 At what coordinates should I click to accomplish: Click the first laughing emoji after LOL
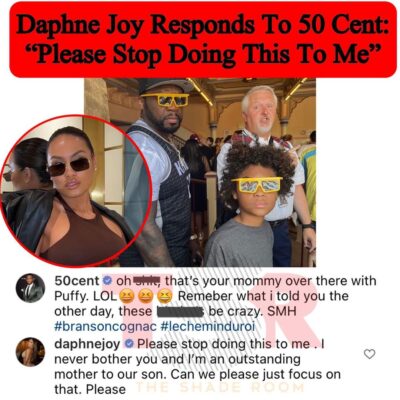[x=128, y=296]
